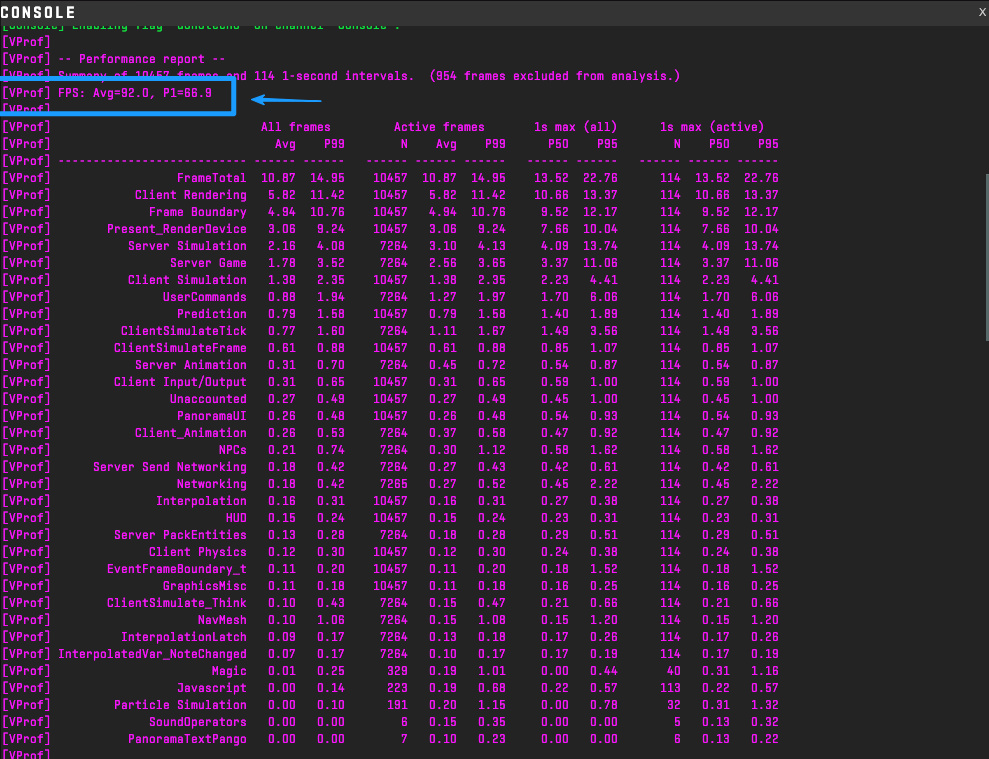Select the 'Client Physics' row label
Image resolution: width=989 pixels, height=759 pixels.
click(197, 553)
